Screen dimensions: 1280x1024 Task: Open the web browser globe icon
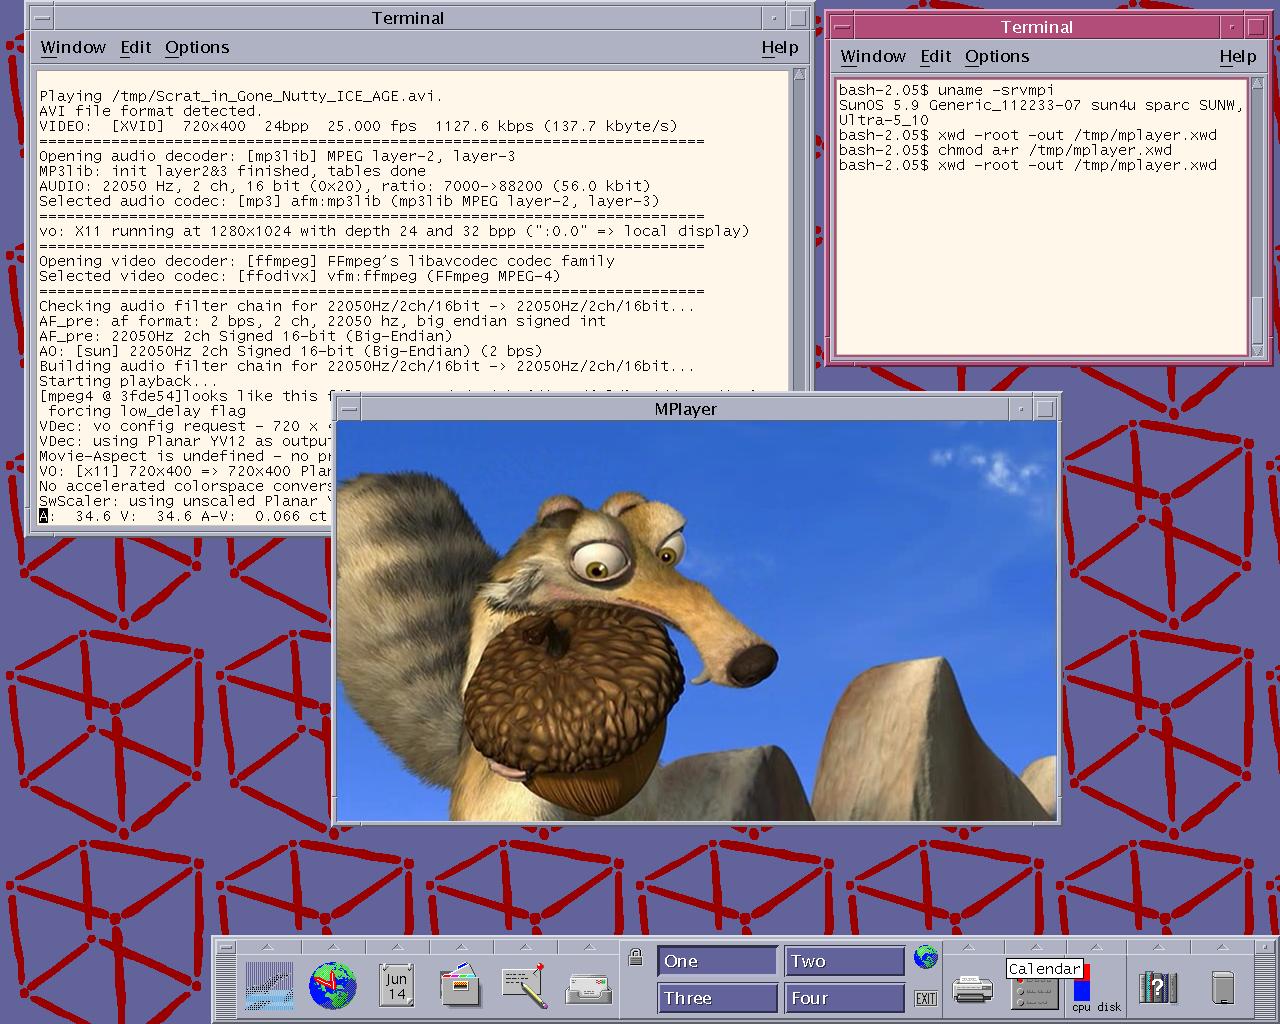click(332, 986)
